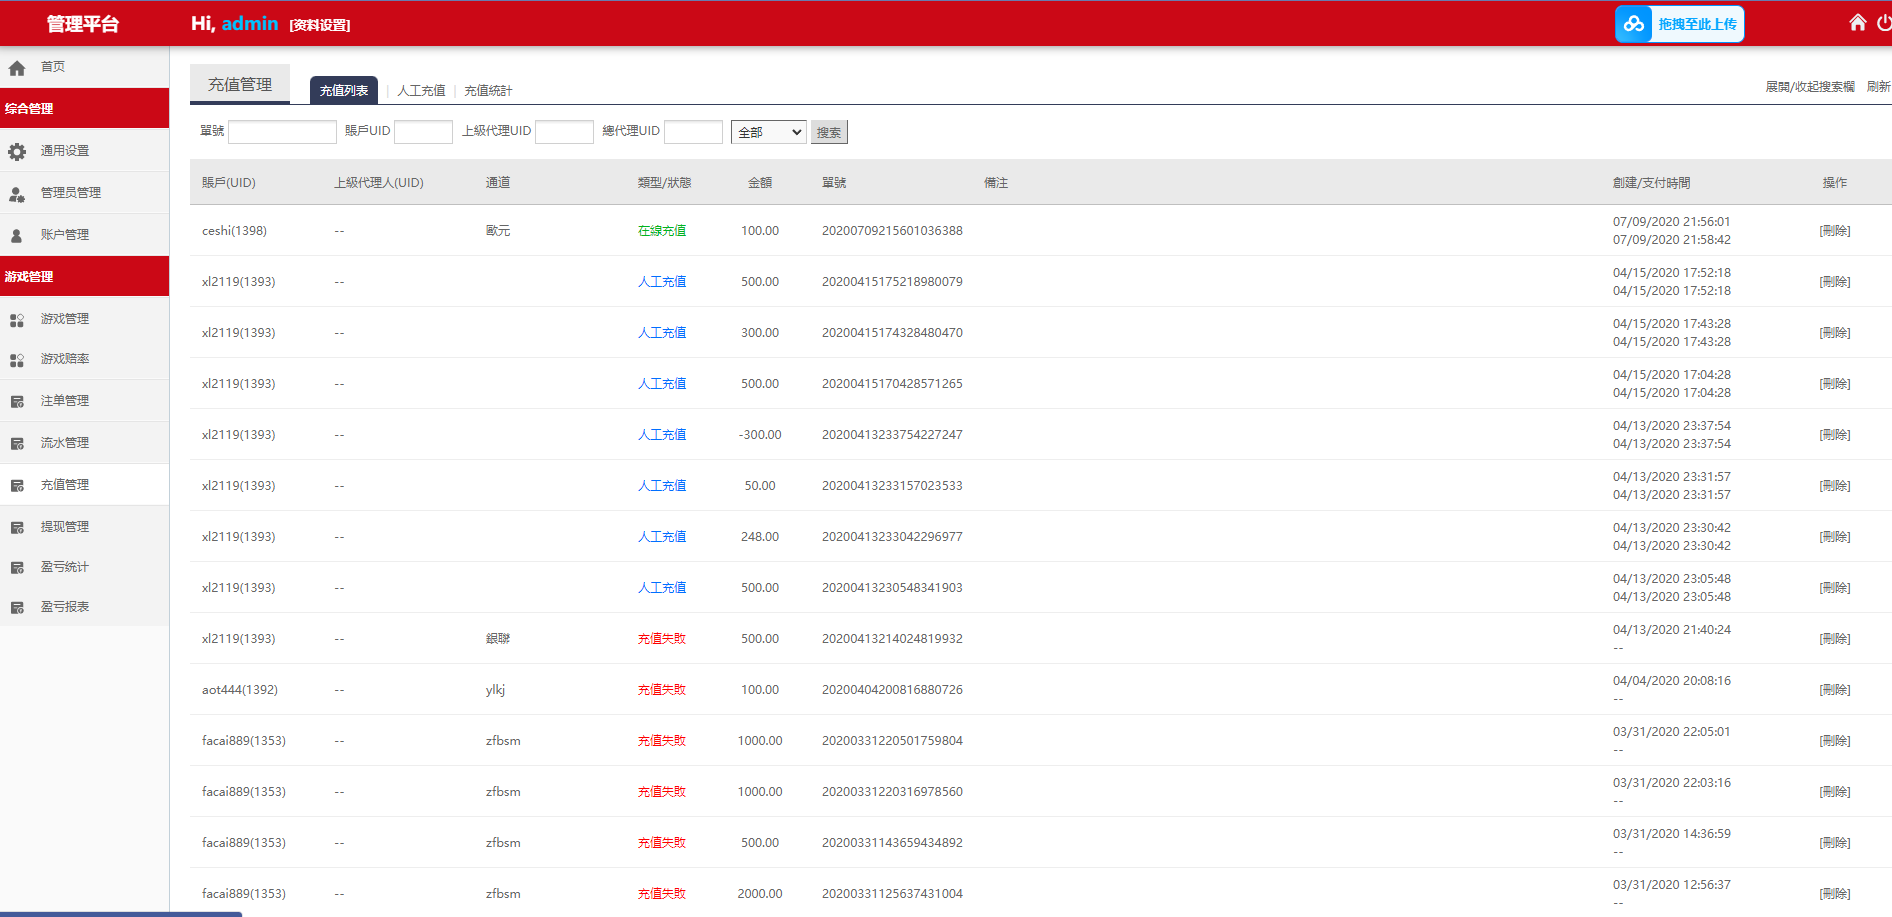Viewport: 1892px width, 917px height.
Task: Click the icon beside 提现管理 sidebar item
Action: 17,528
